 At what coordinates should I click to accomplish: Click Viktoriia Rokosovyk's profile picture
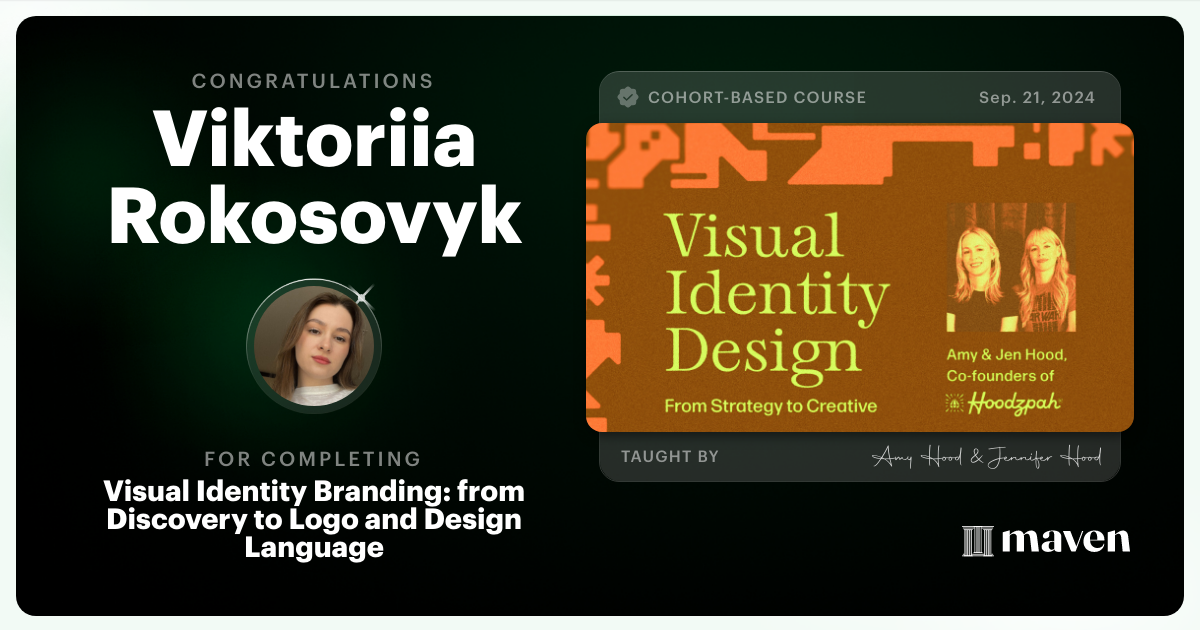coord(313,345)
